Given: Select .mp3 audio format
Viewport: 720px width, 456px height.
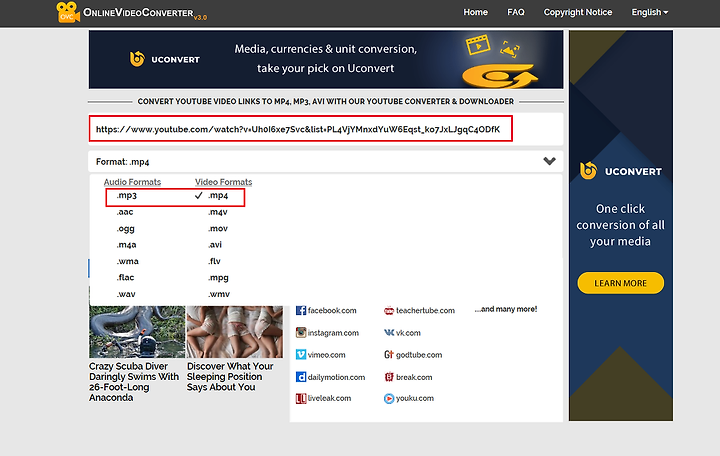Looking at the screenshot, I should tap(127, 195).
